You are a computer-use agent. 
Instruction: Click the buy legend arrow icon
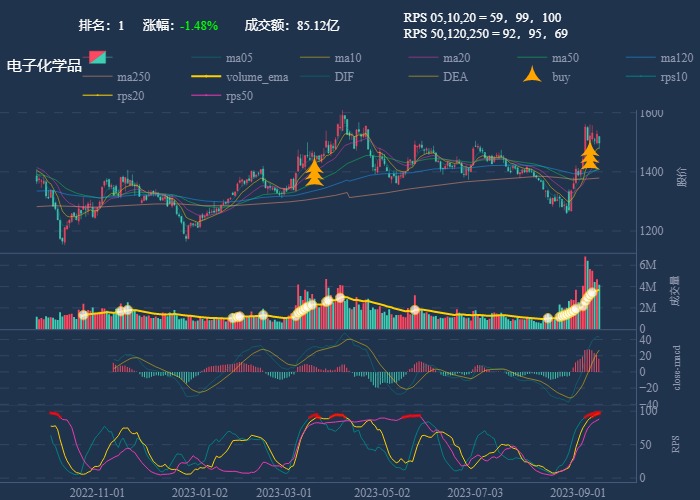[532, 76]
